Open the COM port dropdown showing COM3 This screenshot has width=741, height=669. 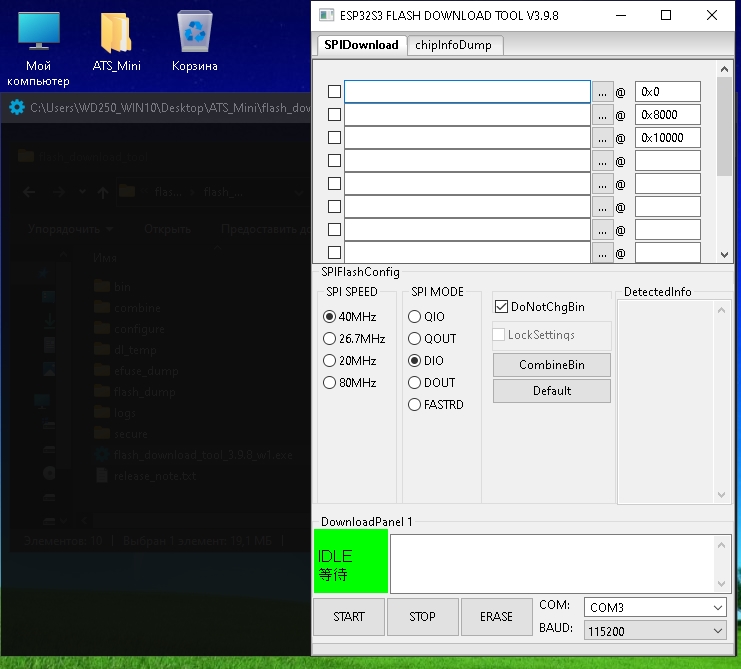click(655, 607)
